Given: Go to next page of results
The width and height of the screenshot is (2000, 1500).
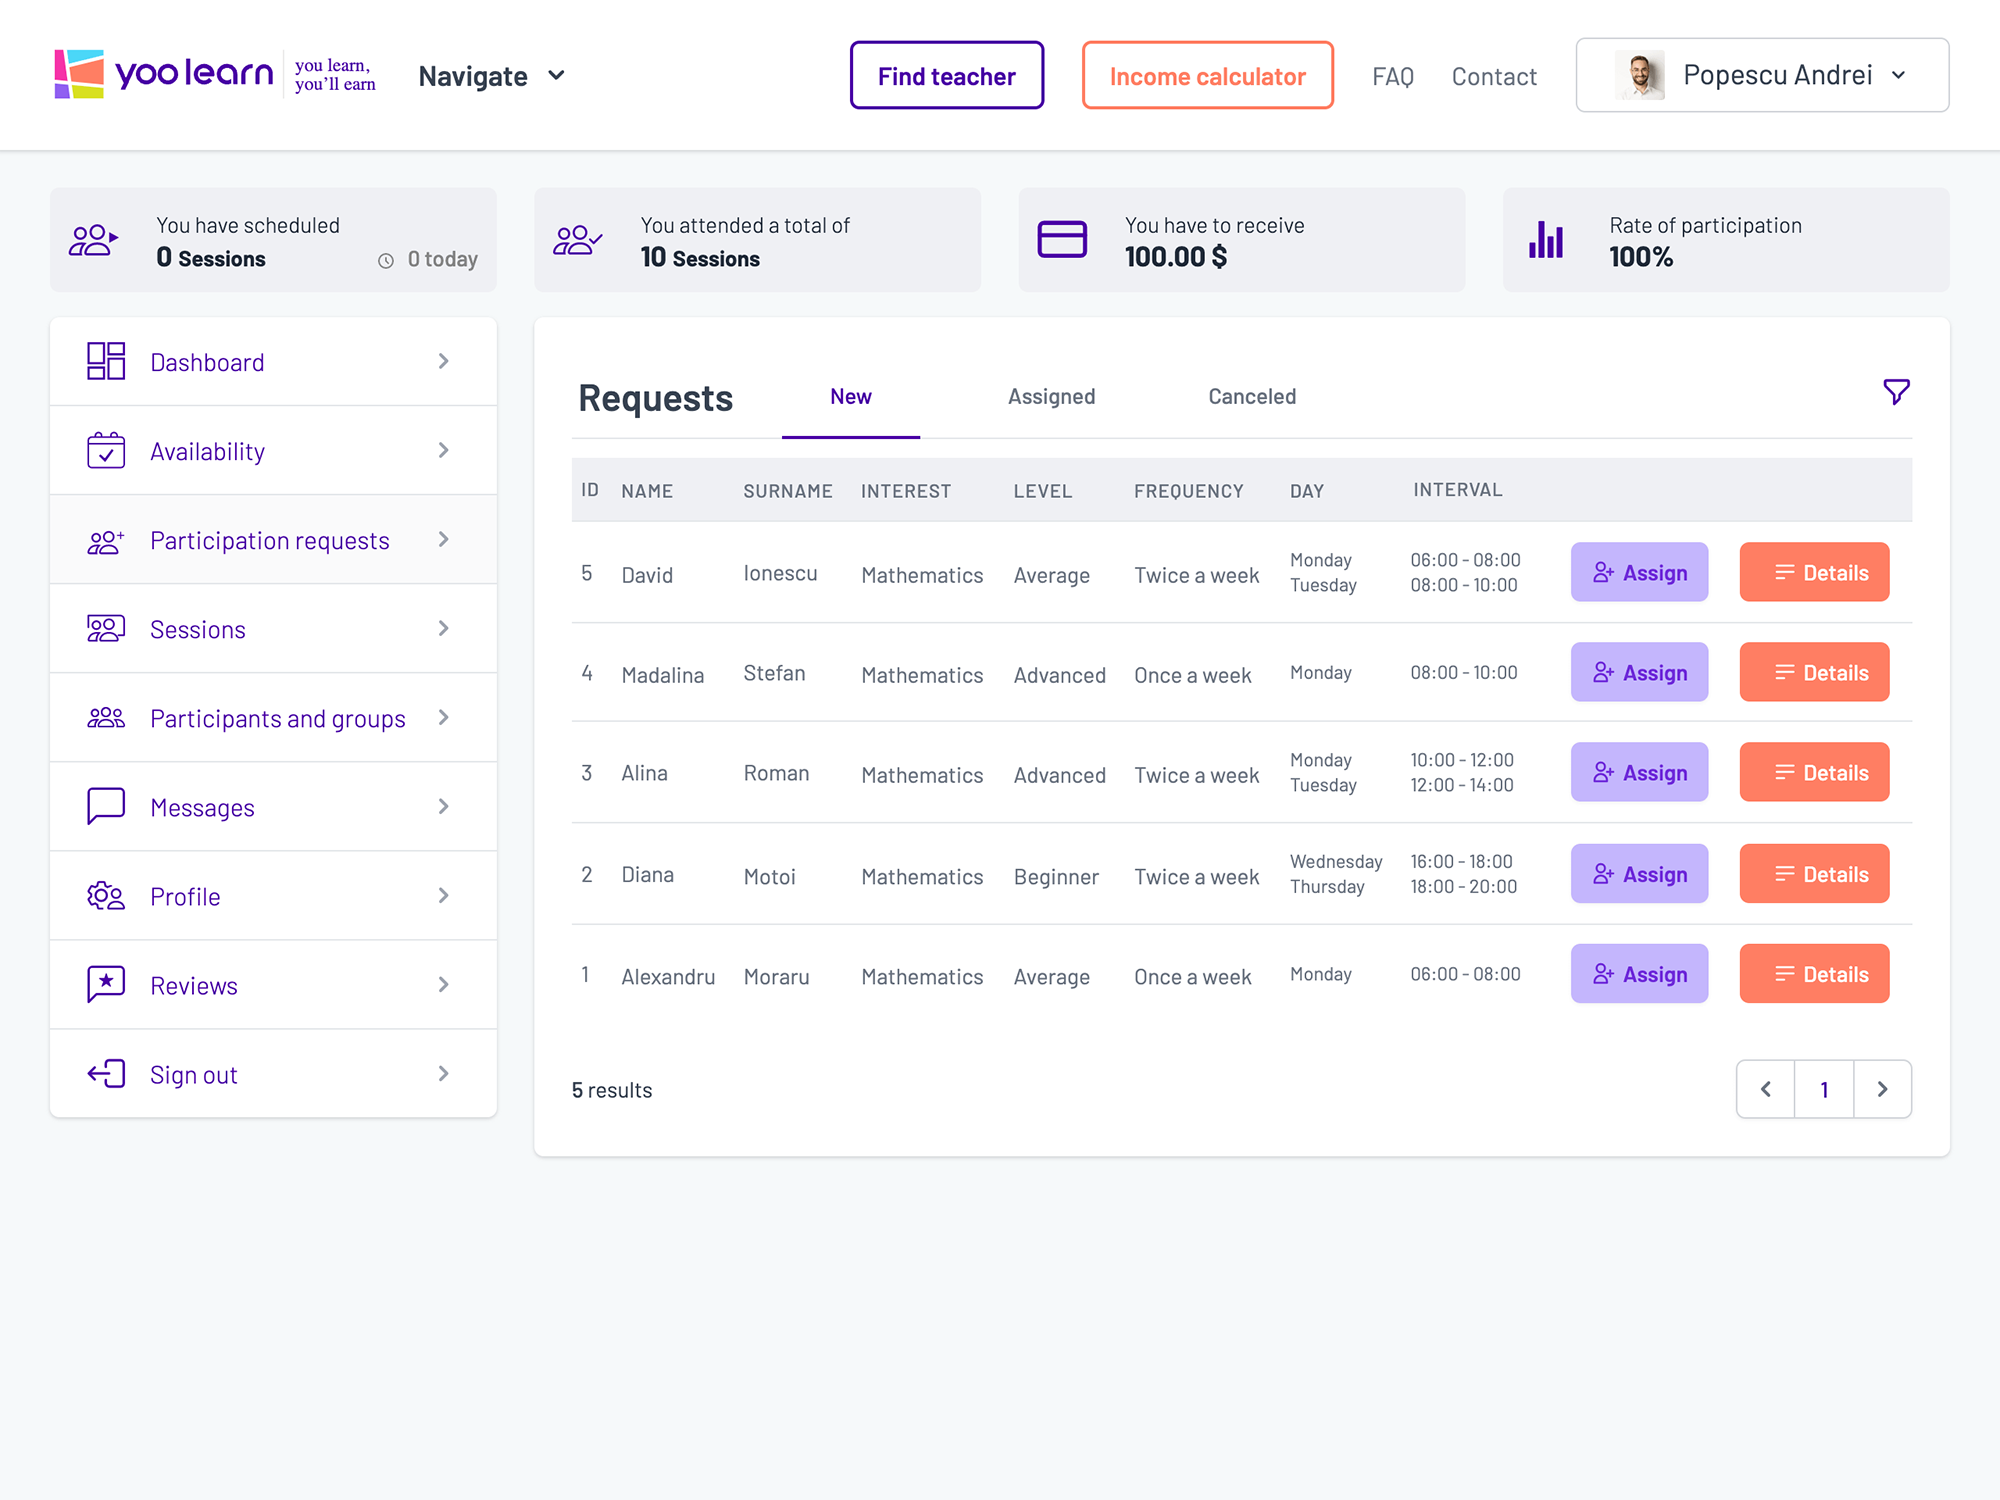Looking at the screenshot, I should click(1882, 1089).
